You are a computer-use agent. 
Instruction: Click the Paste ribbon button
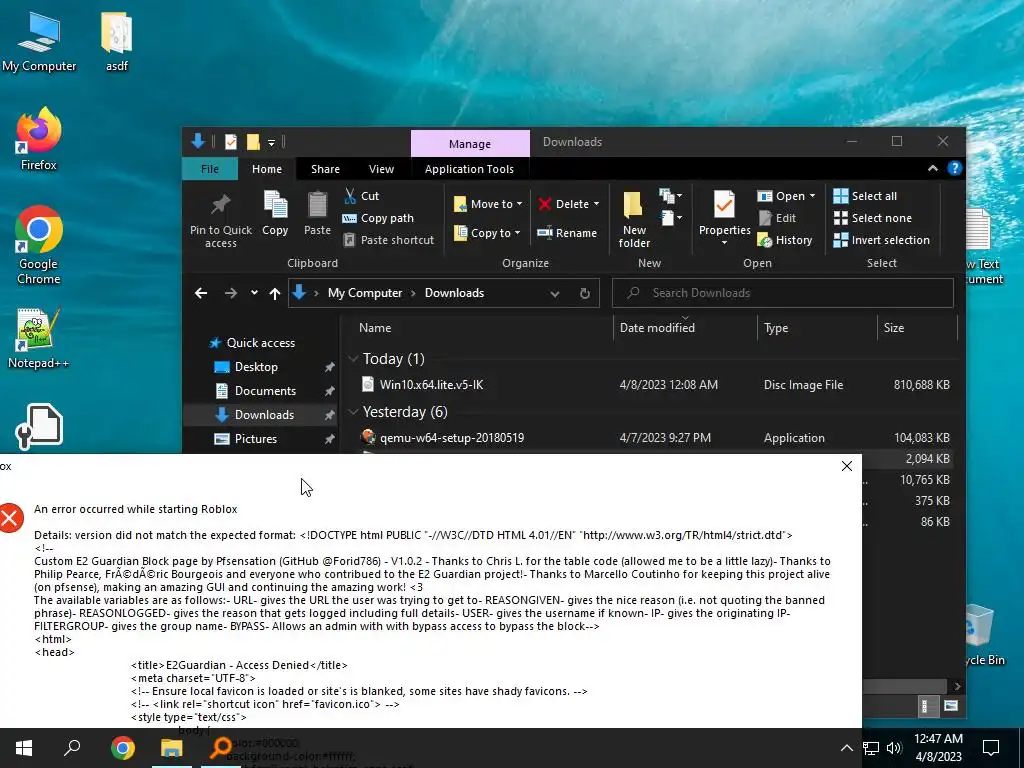tap(317, 214)
